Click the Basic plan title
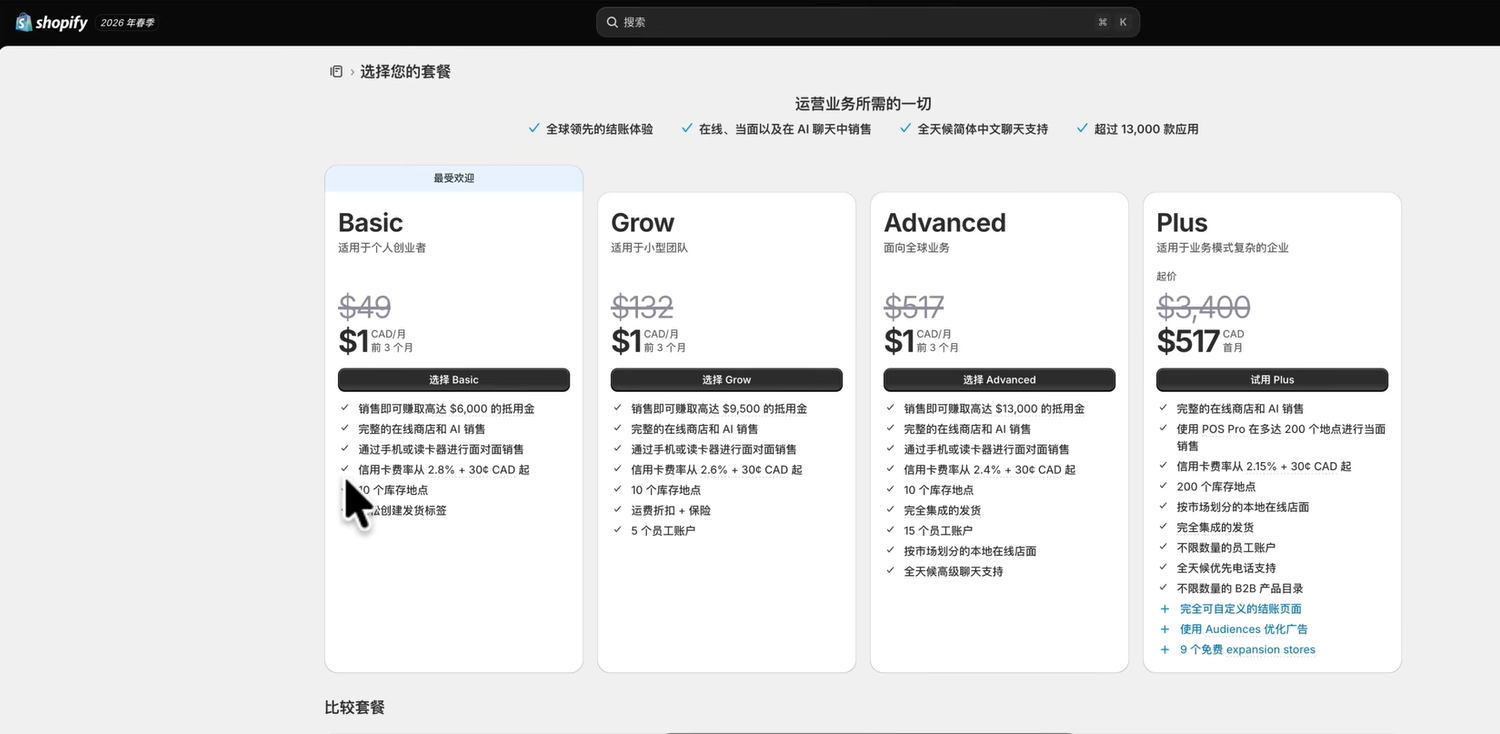1500x734 pixels. coord(371,223)
